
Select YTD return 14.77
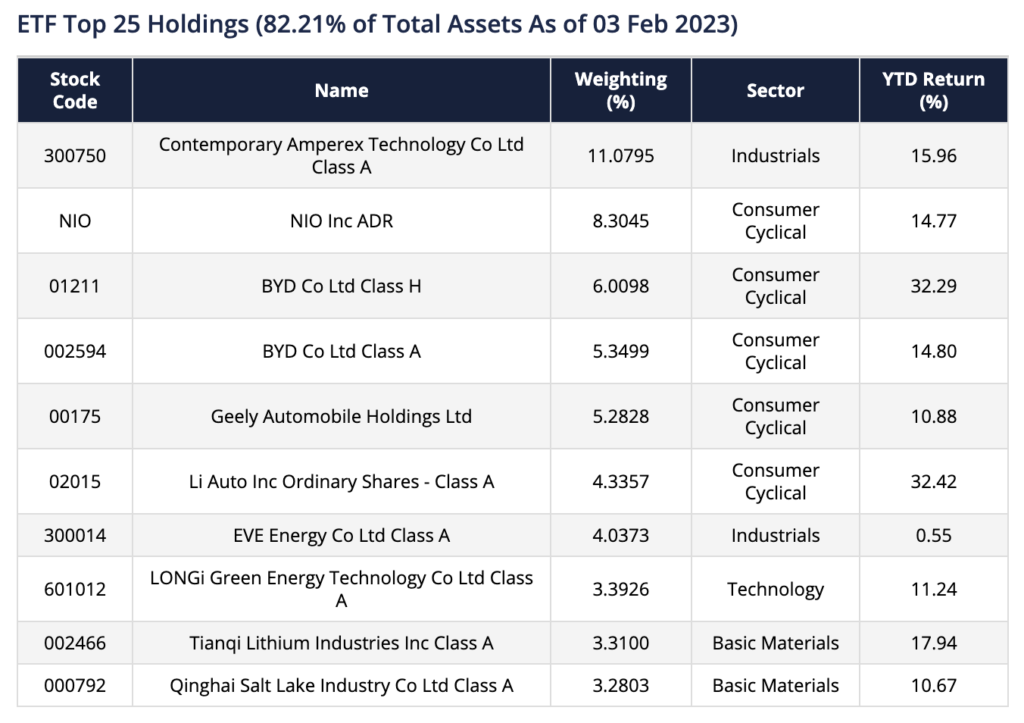tap(933, 221)
